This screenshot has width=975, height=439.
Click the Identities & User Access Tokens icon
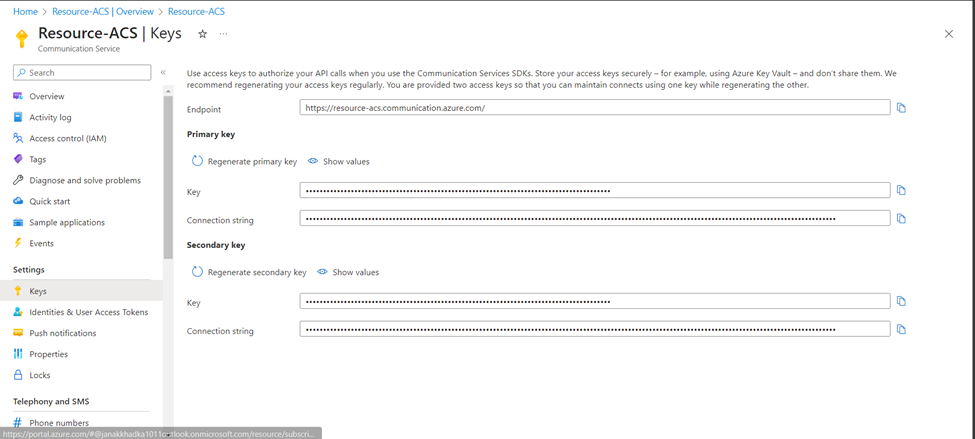click(x=18, y=312)
